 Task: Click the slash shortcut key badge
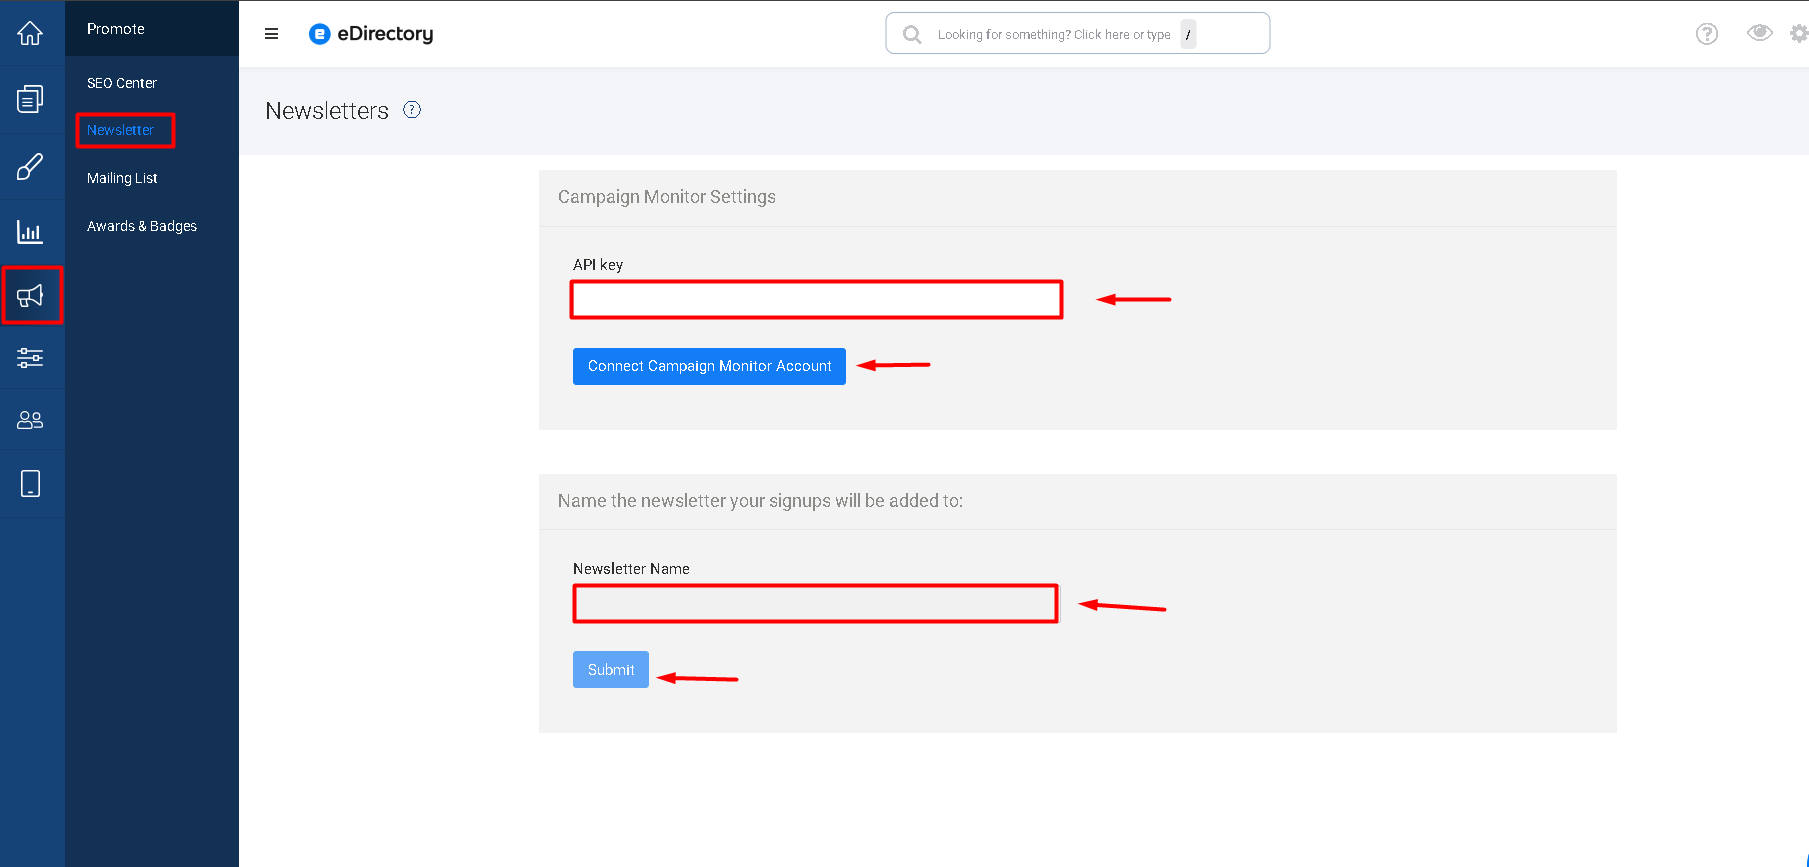1188,34
